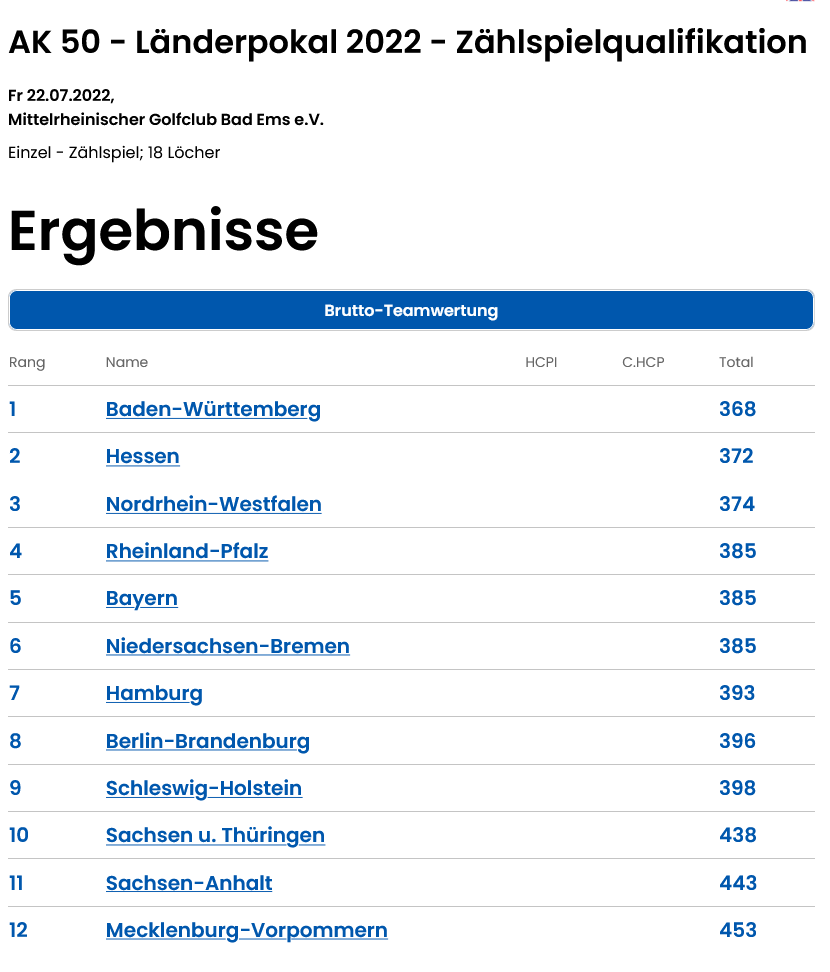Click total score 453 for Mecklenburg-Vorpommern
Image resolution: width=830 pixels, height=972 pixels.
pos(738,930)
